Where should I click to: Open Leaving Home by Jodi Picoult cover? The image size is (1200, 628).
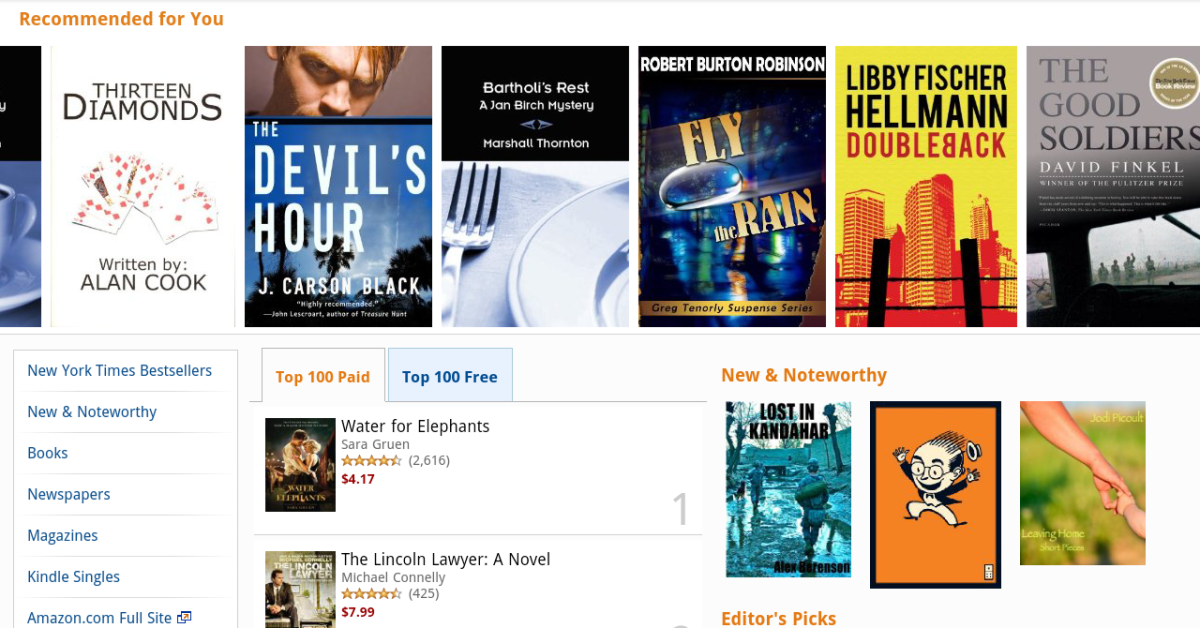point(1083,484)
